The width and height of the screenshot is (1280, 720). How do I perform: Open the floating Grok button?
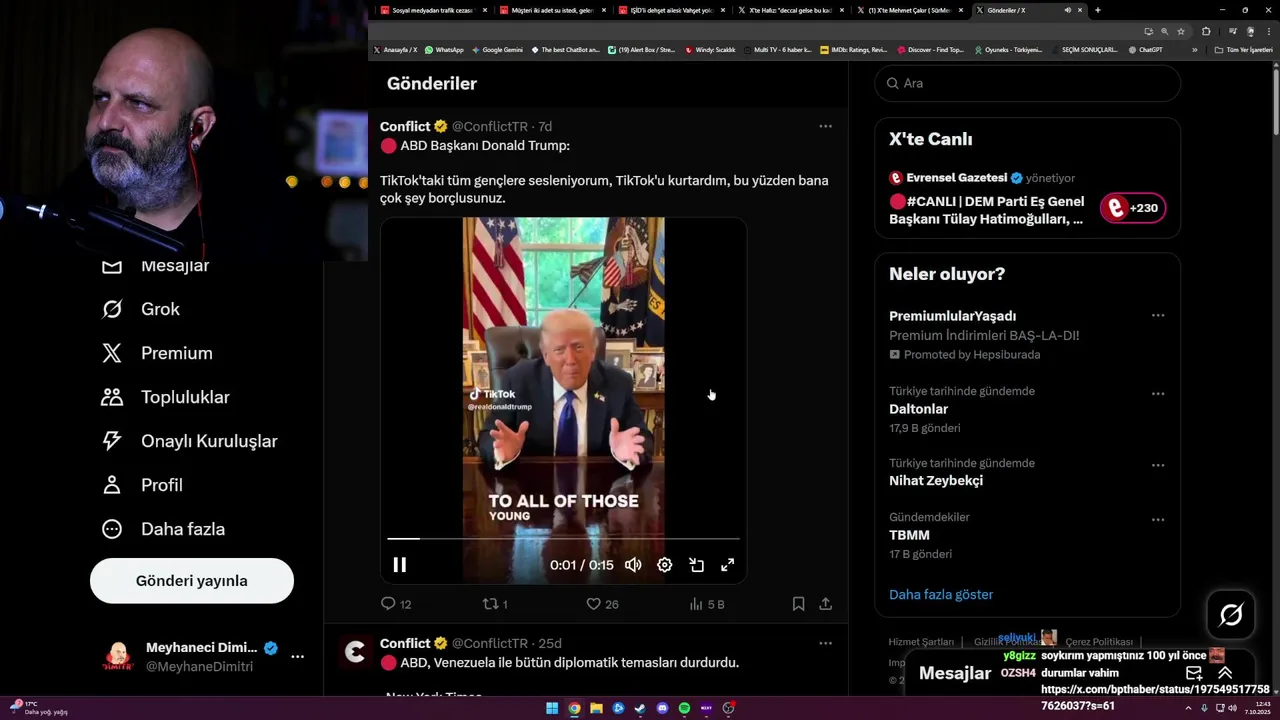(1231, 614)
